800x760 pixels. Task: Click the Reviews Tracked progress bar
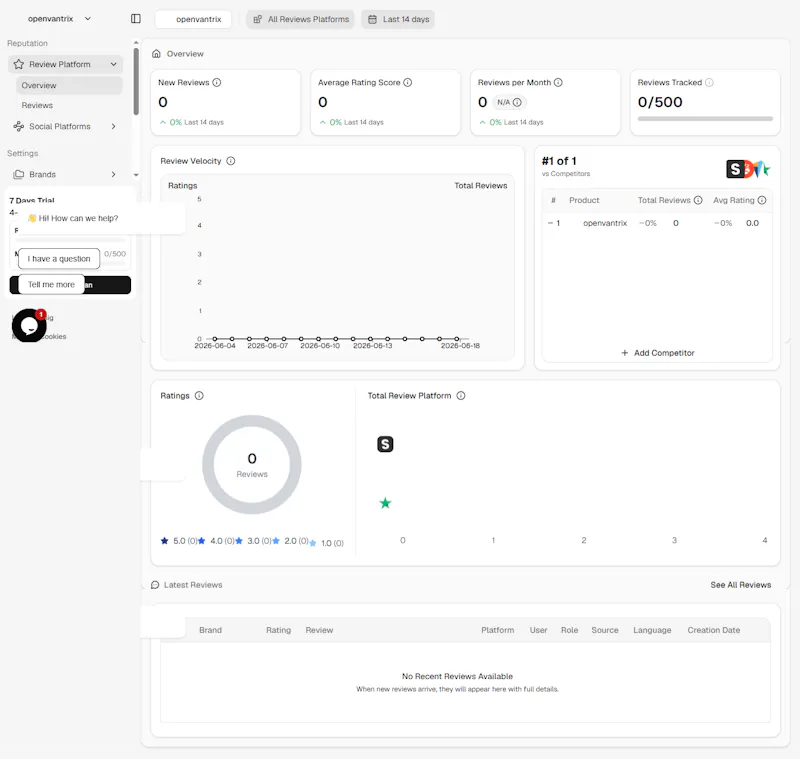[x=705, y=119]
